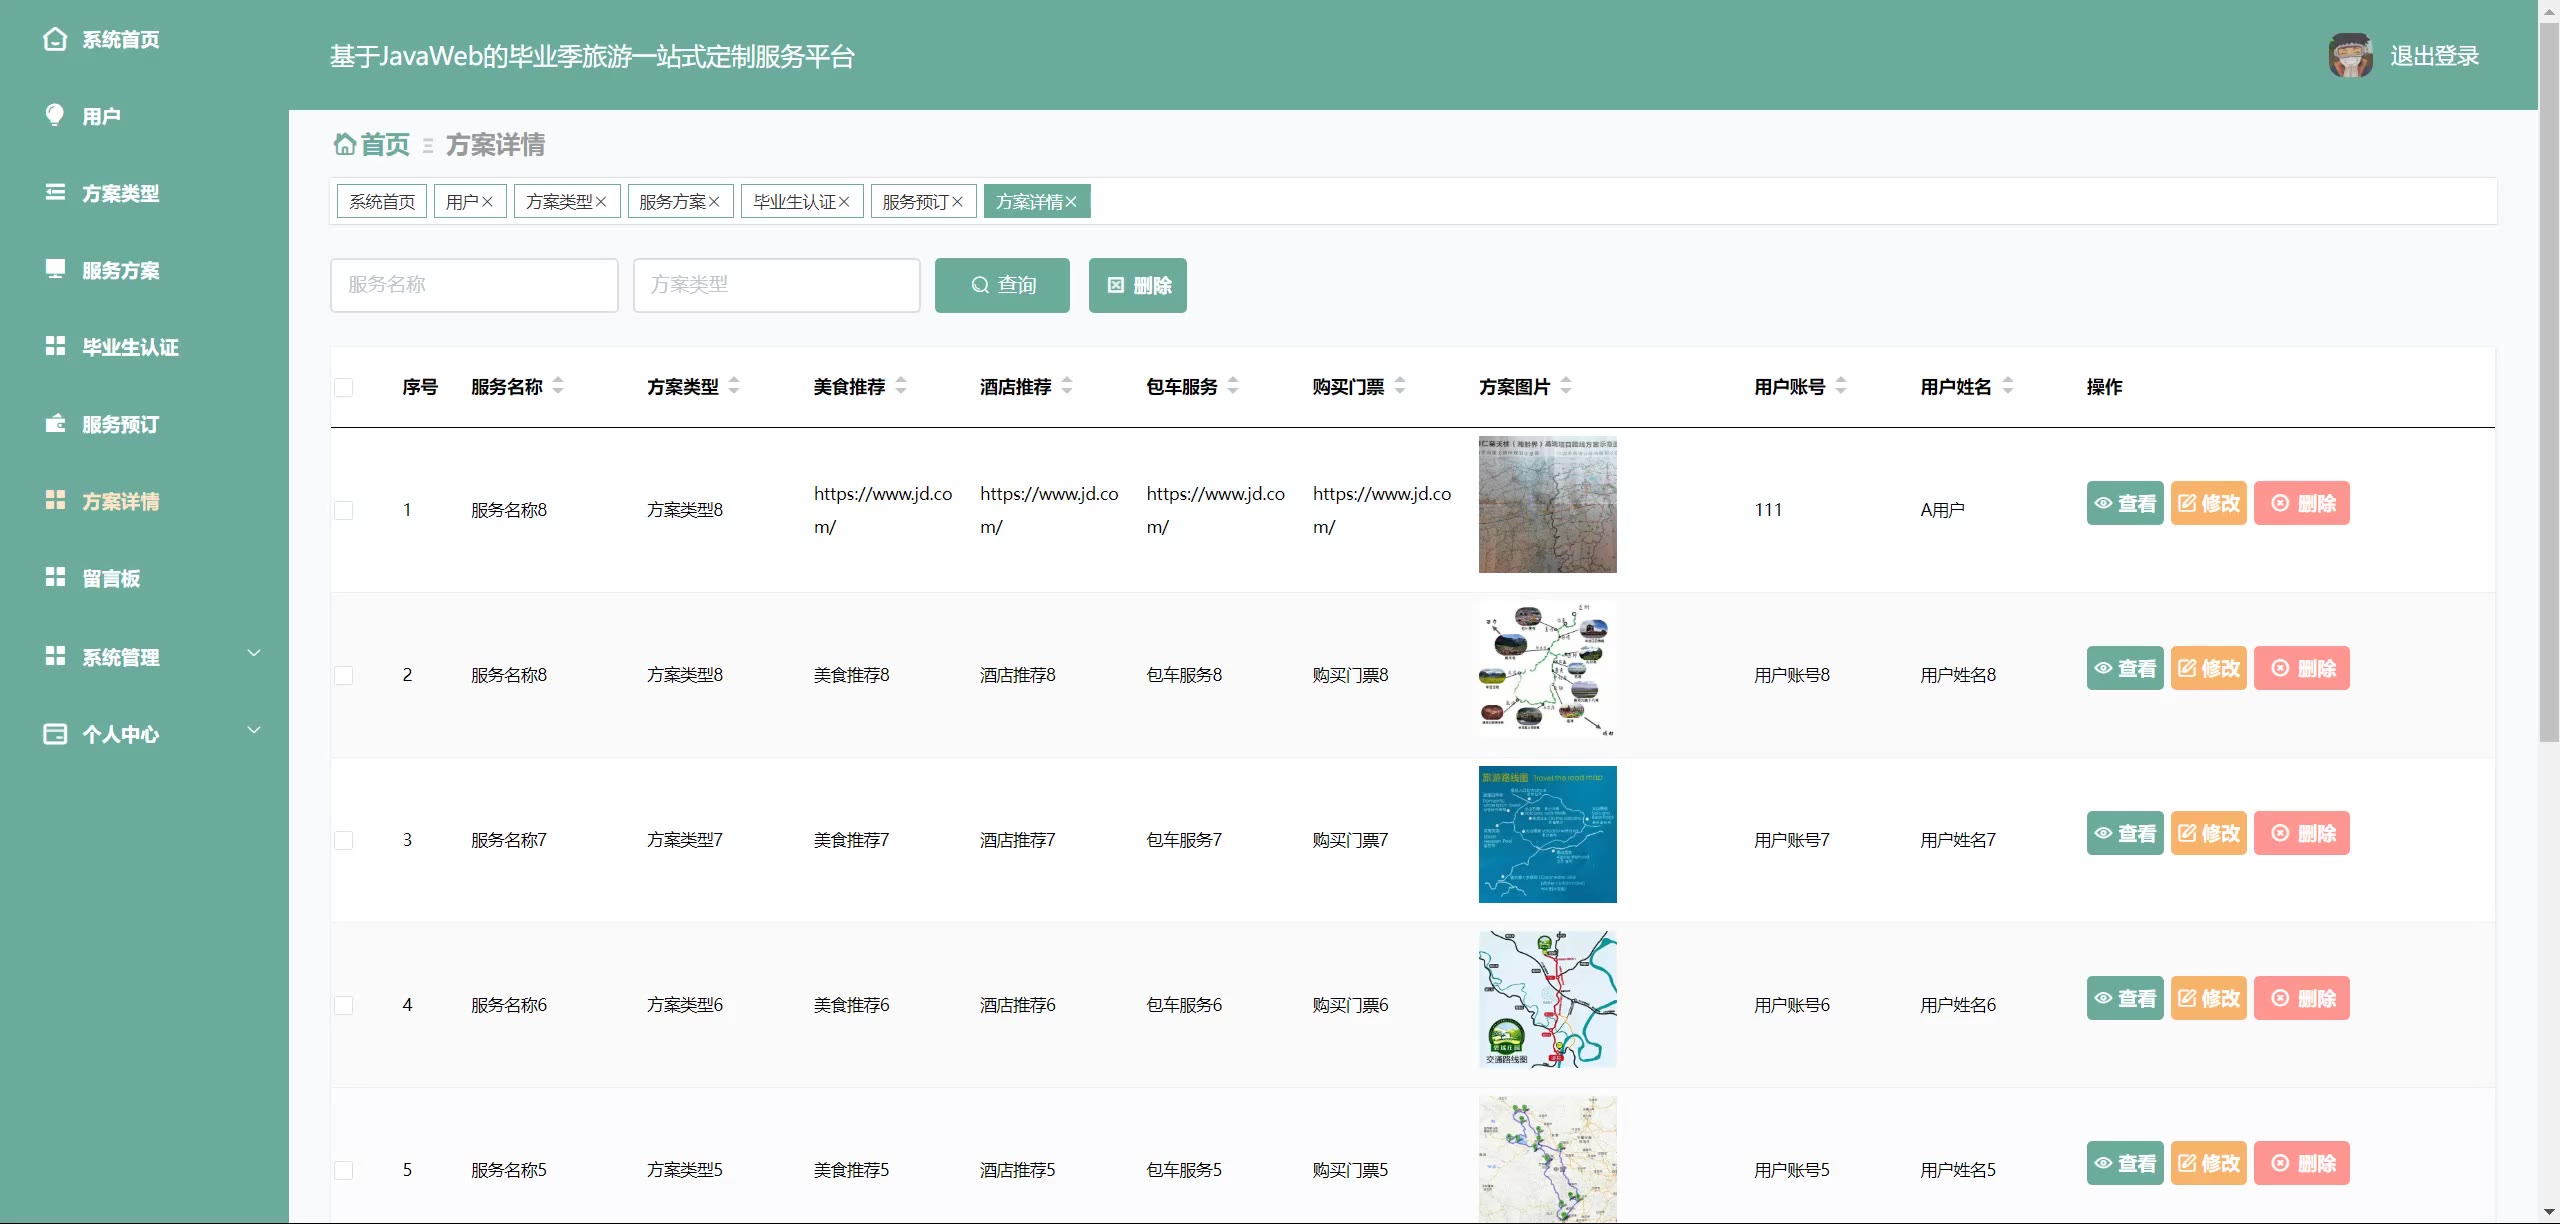Tick the checkbox for row 3
Image resolution: width=2560 pixels, height=1224 pixels.
click(344, 840)
